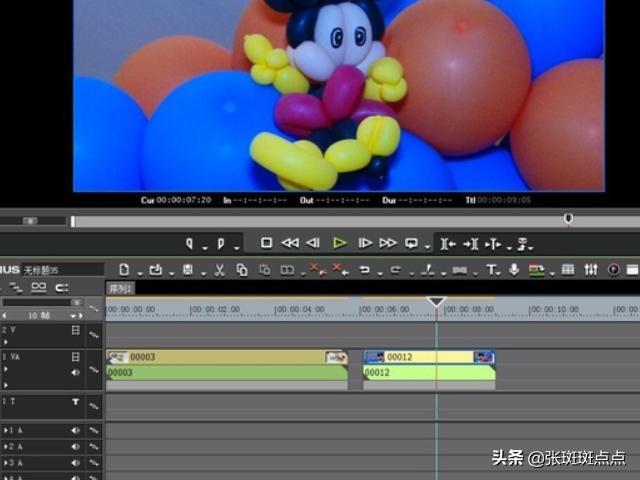Mute audio track 2 A
Image resolution: width=640 pixels, height=480 pixels.
[76, 447]
